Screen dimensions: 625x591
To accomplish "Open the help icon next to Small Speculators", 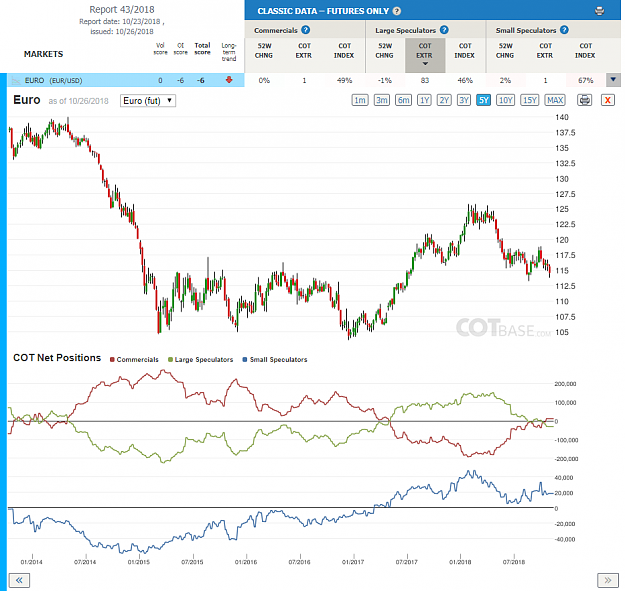I will (564, 30).
